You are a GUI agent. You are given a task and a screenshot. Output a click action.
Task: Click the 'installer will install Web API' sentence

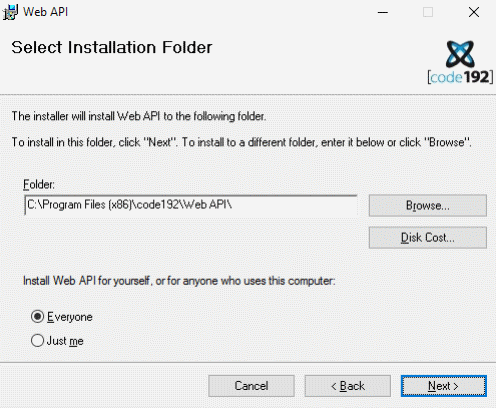tap(139, 116)
